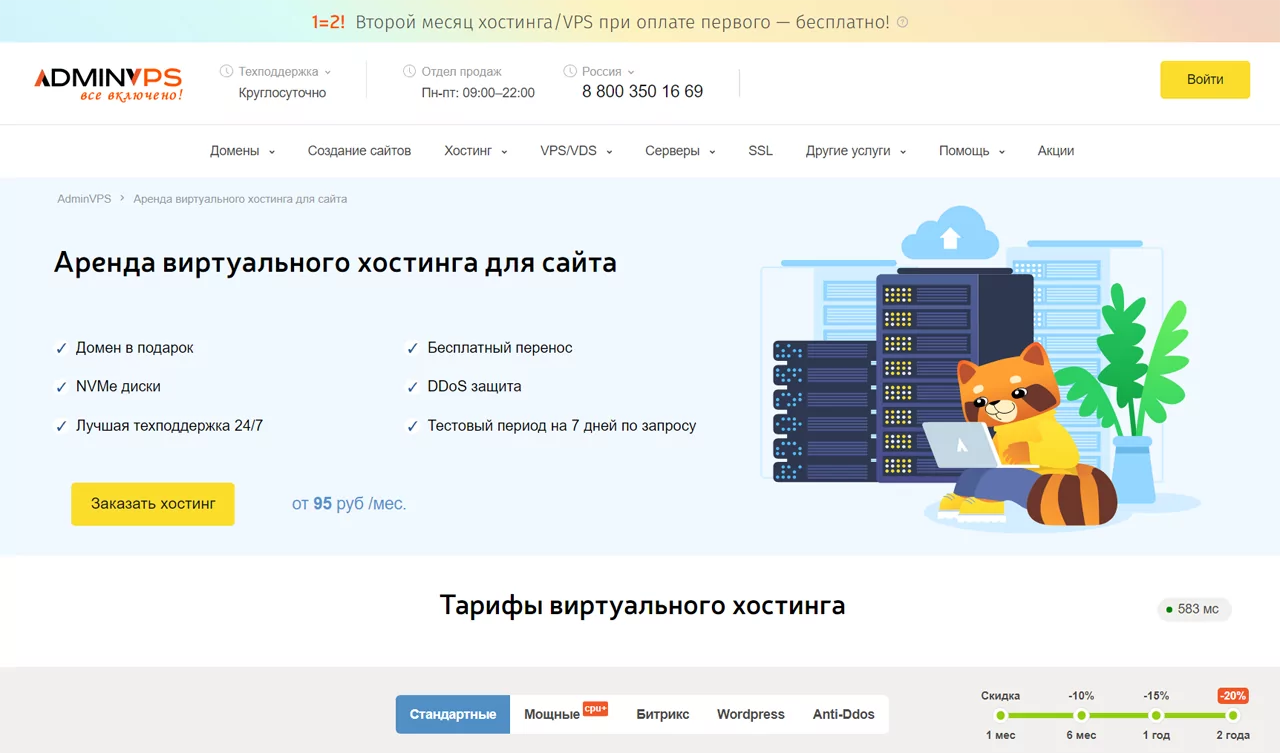This screenshot has width=1280, height=753.
Task: Open the Другие услуги menu
Action: pyautogui.click(x=856, y=151)
